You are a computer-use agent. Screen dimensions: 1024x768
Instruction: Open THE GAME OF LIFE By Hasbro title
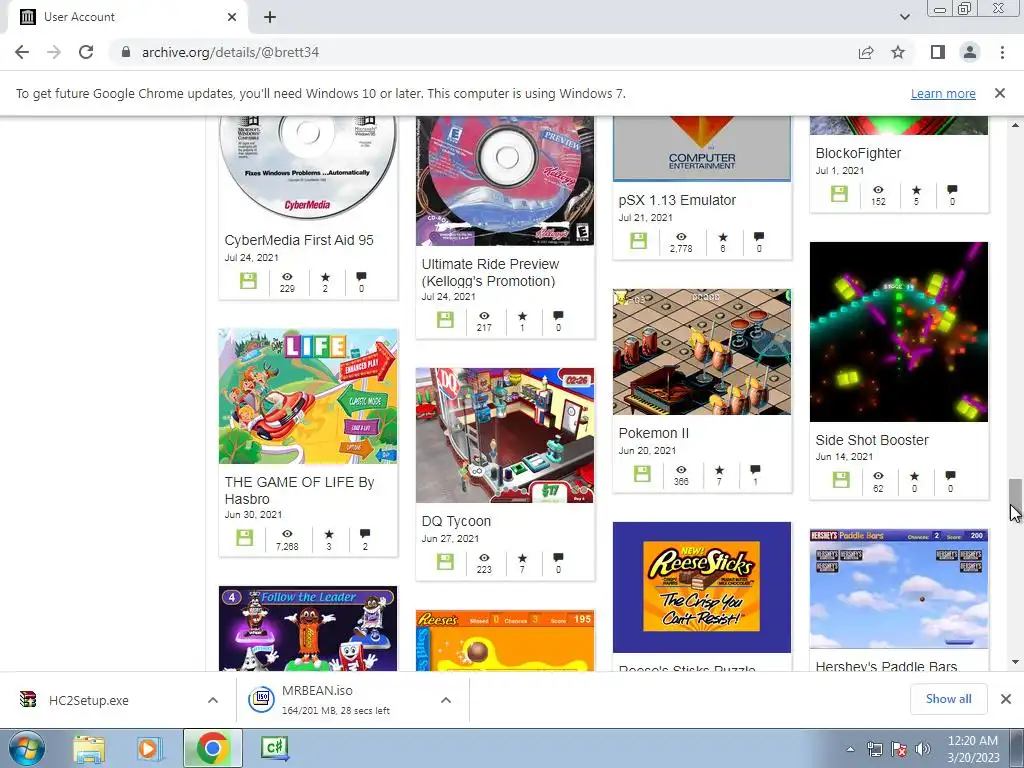(x=299, y=490)
